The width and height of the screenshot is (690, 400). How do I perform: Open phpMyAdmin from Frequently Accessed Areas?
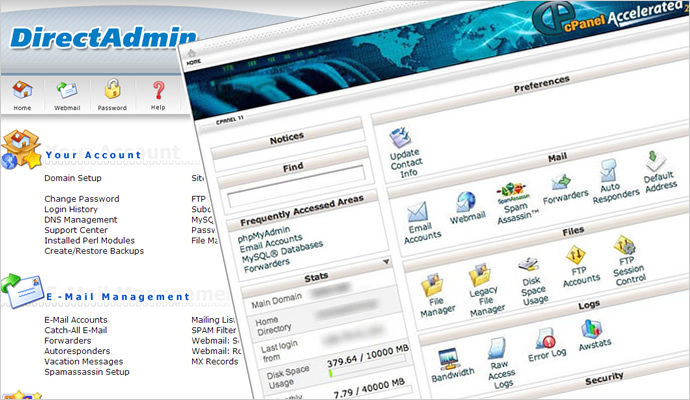264,234
